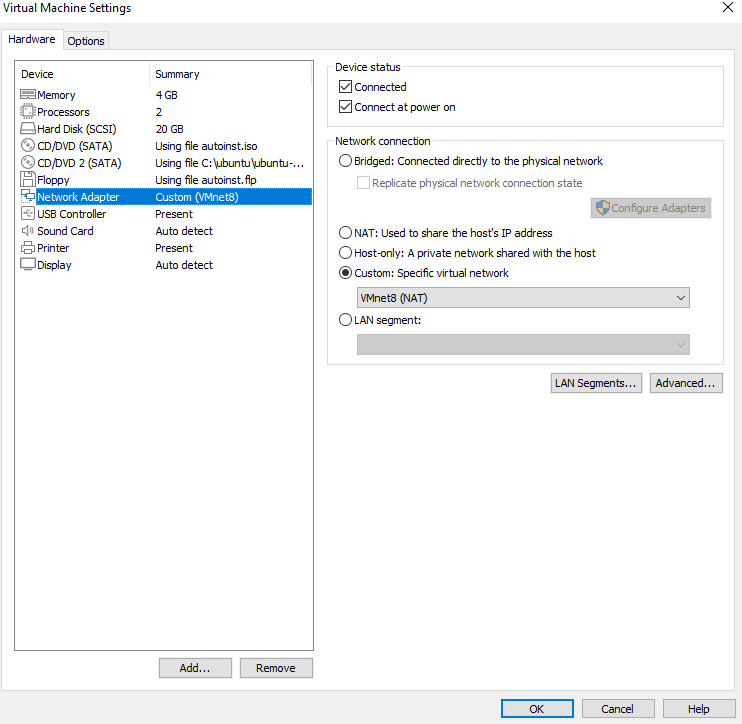Click the Network Adapter icon
This screenshot has width=742, height=724.
(28, 196)
